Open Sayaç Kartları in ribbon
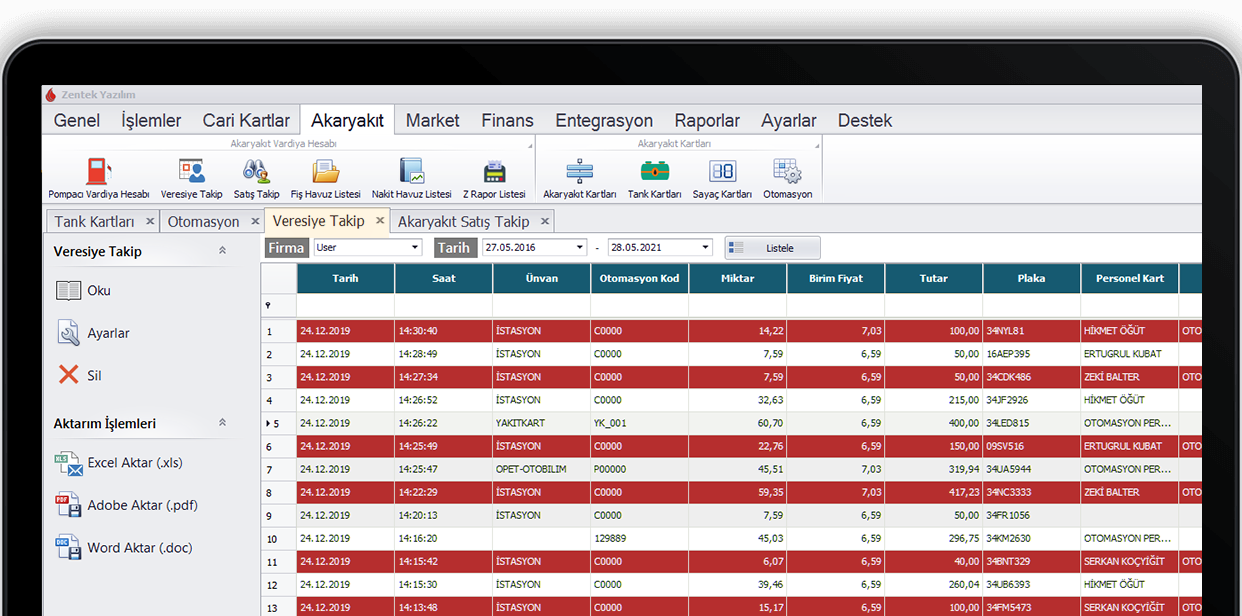The width and height of the screenshot is (1242, 616). tap(722, 171)
